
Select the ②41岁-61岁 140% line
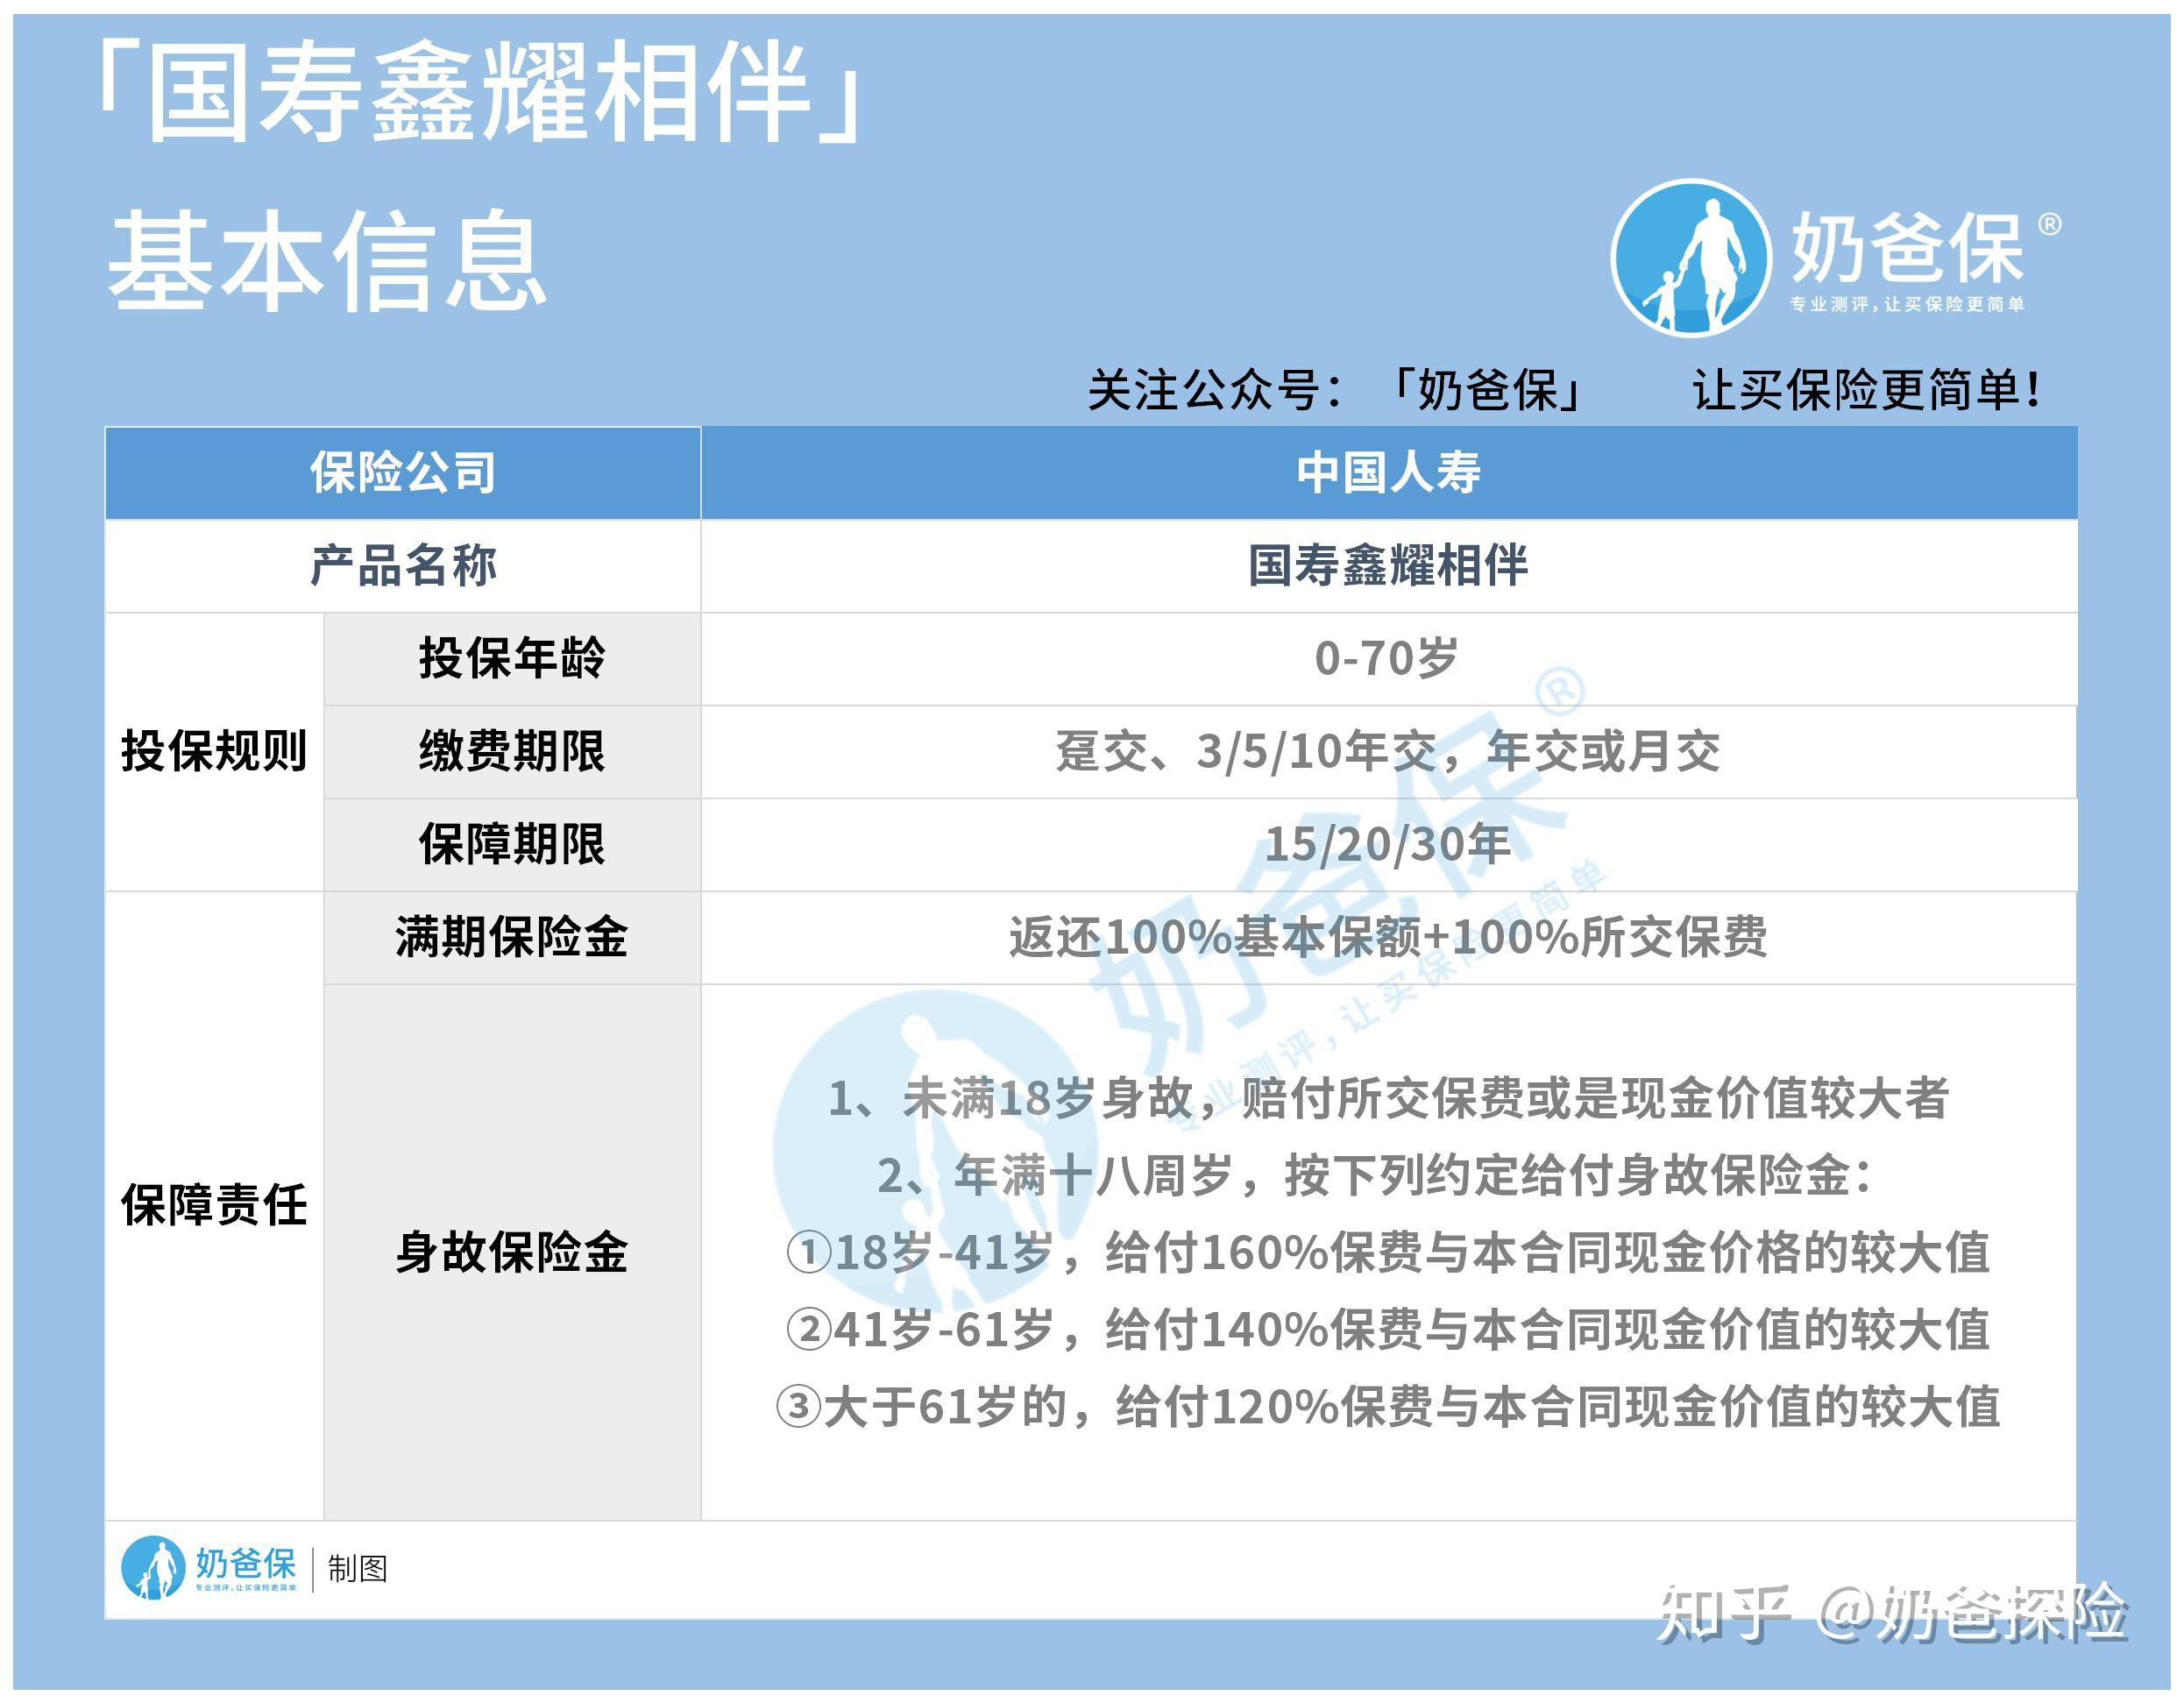point(1388,1329)
